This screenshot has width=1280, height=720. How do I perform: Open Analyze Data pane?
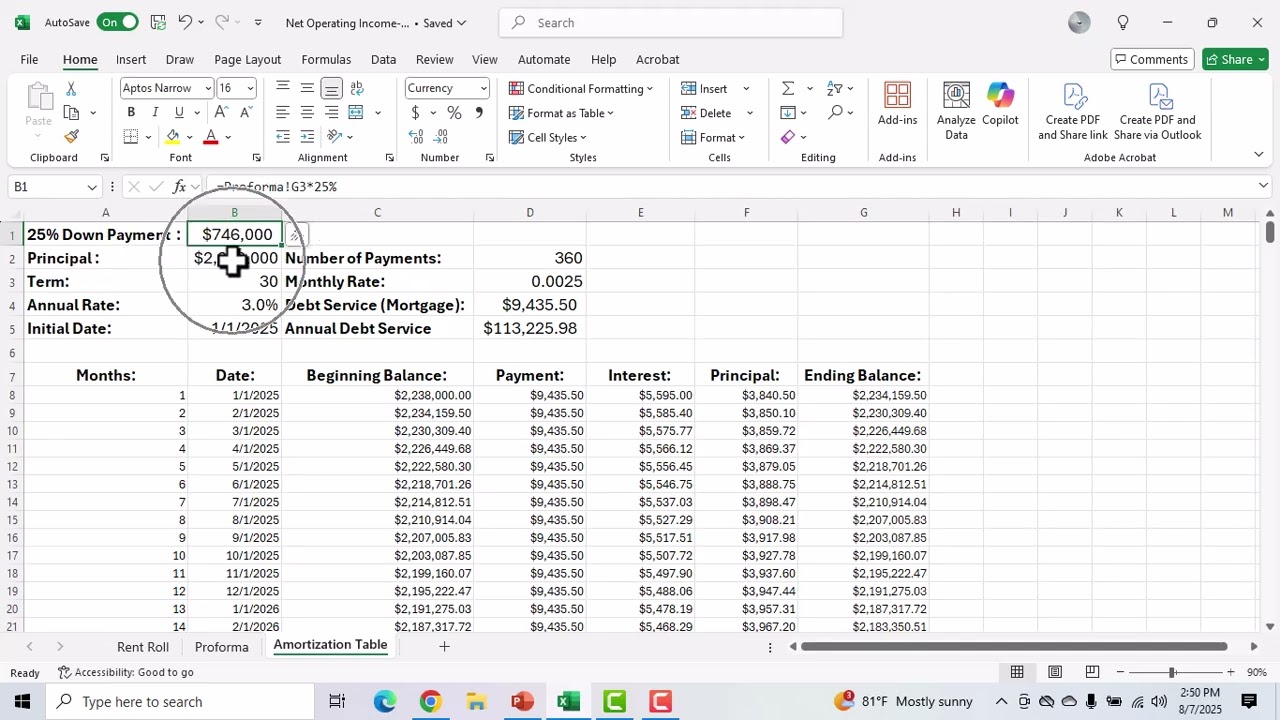956,112
